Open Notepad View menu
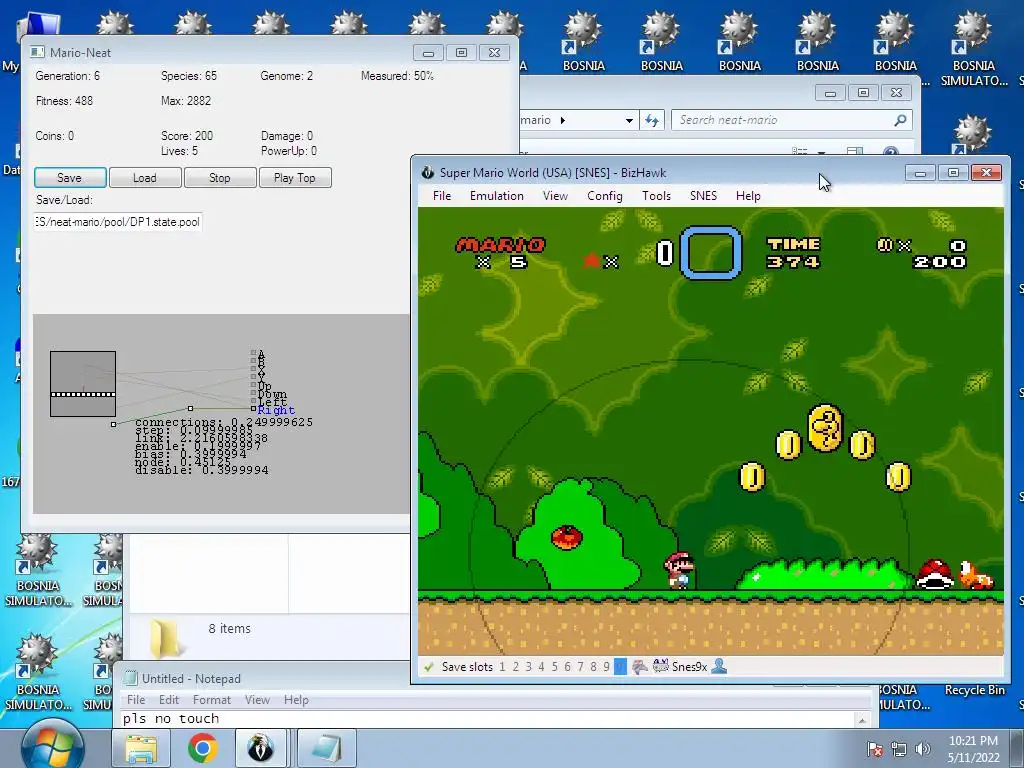 point(257,699)
